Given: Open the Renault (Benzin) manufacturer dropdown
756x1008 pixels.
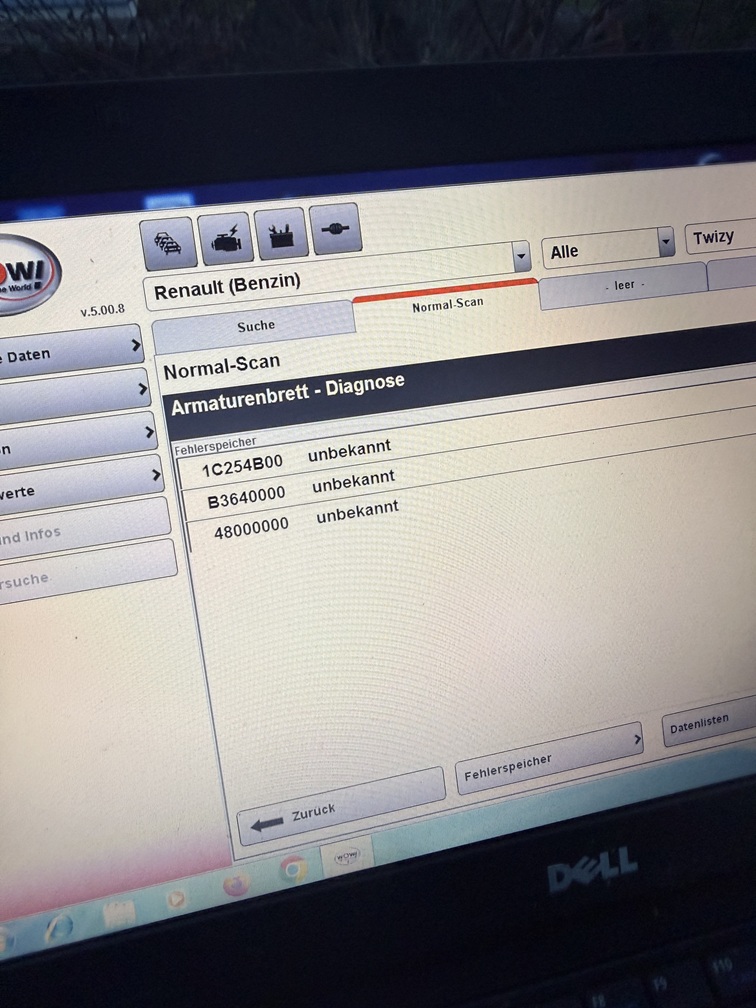Looking at the screenshot, I should 521,257.
